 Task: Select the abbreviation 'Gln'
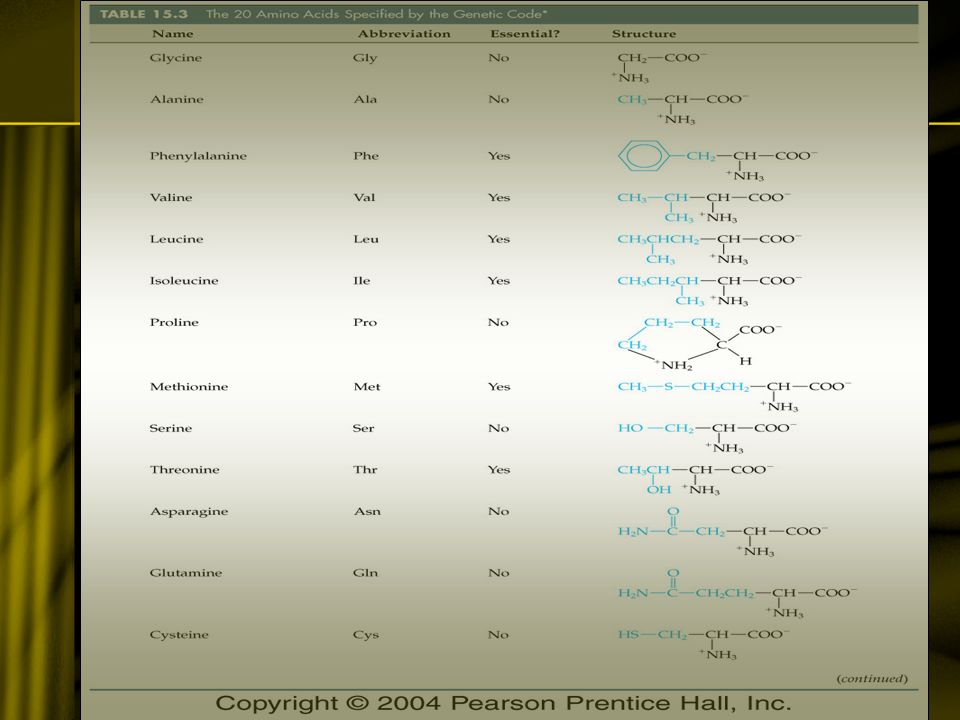pyautogui.click(x=365, y=573)
